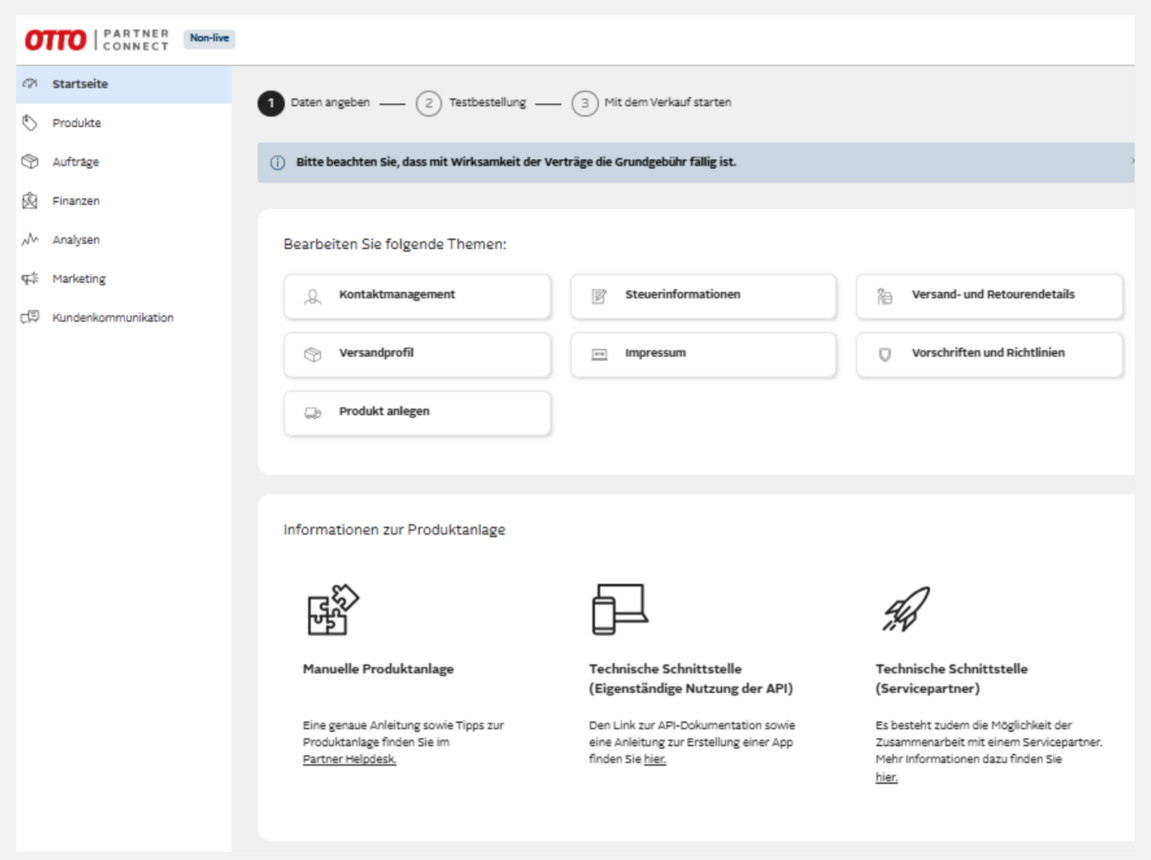
Task: Open the Steuerinformationen card
Action: coord(703,295)
